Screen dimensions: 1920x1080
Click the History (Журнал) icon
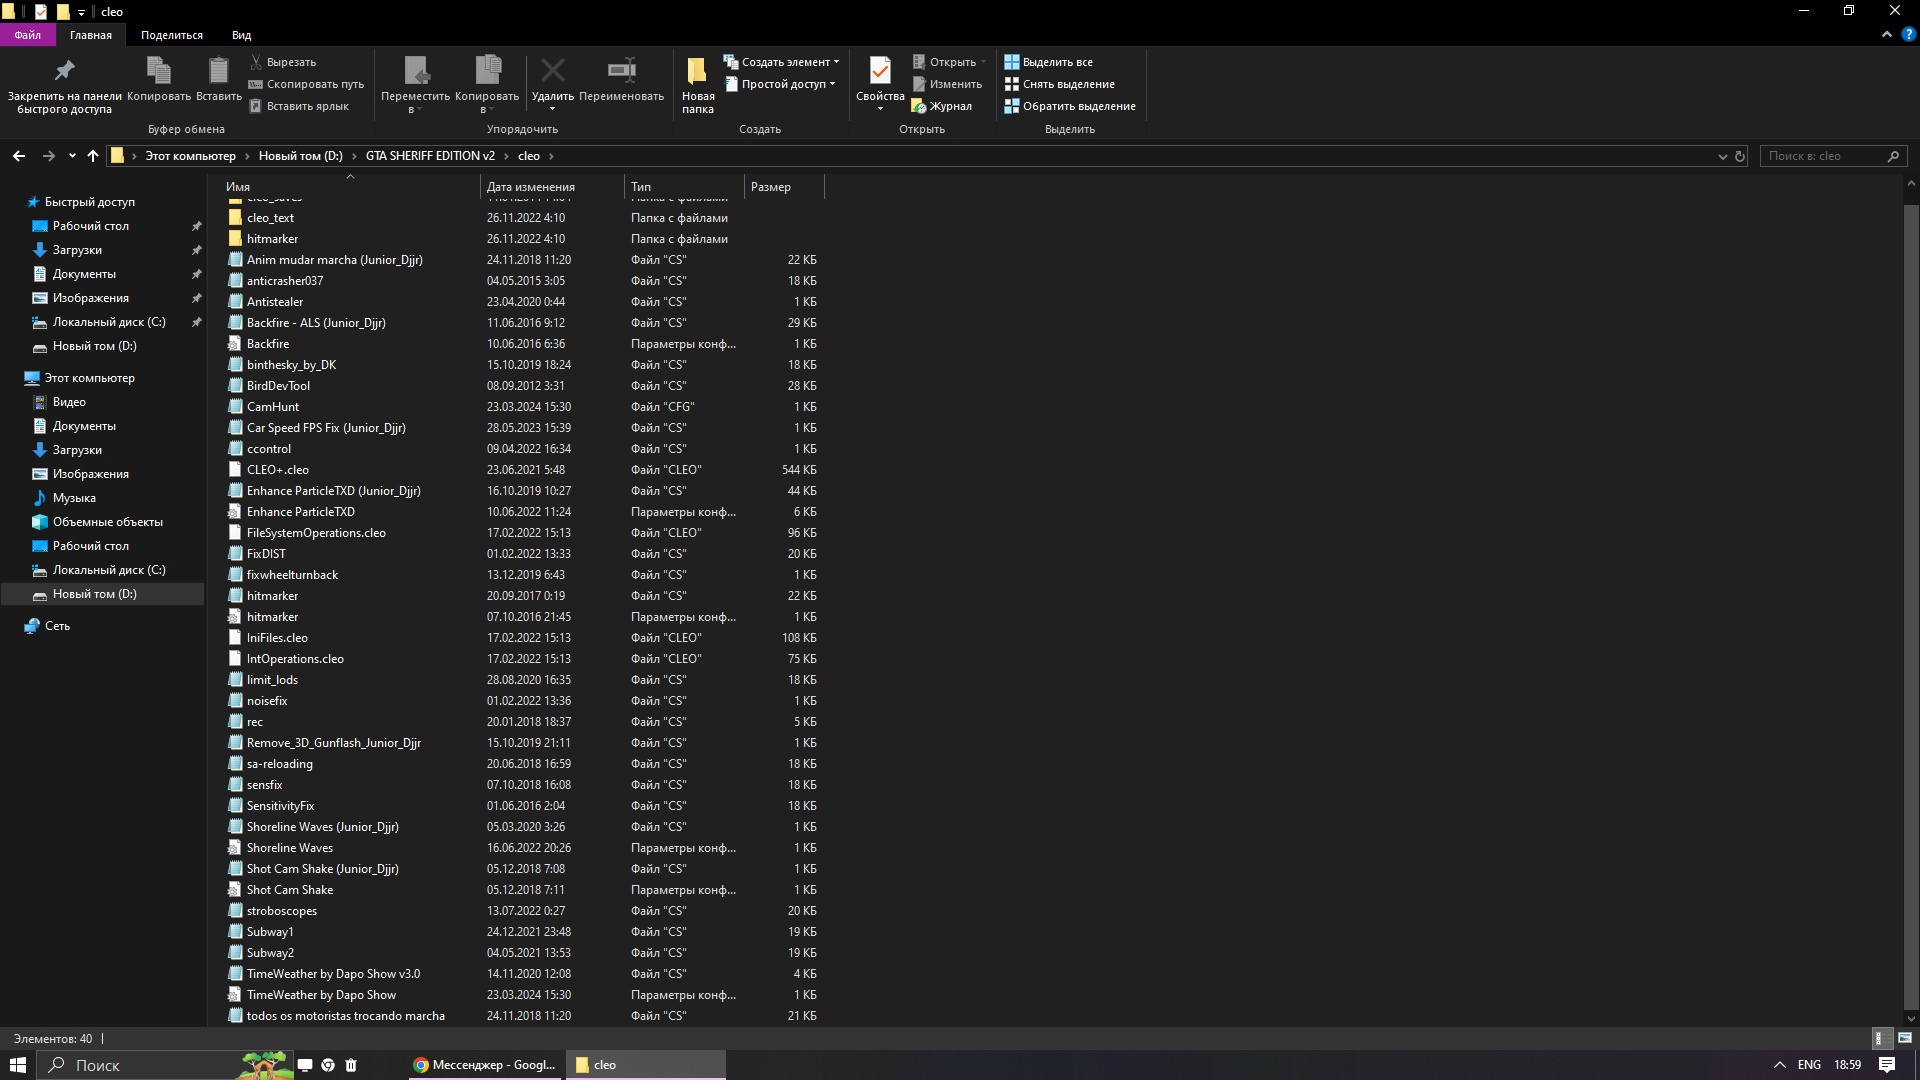pos(918,106)
